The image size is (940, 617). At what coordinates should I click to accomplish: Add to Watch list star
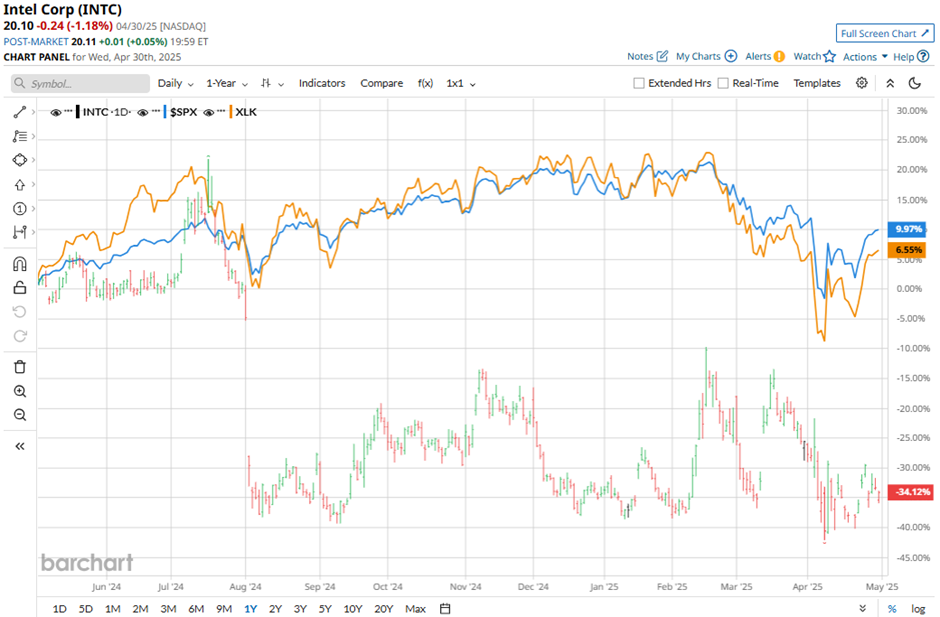pyautogui.click(x=830, y=56)
